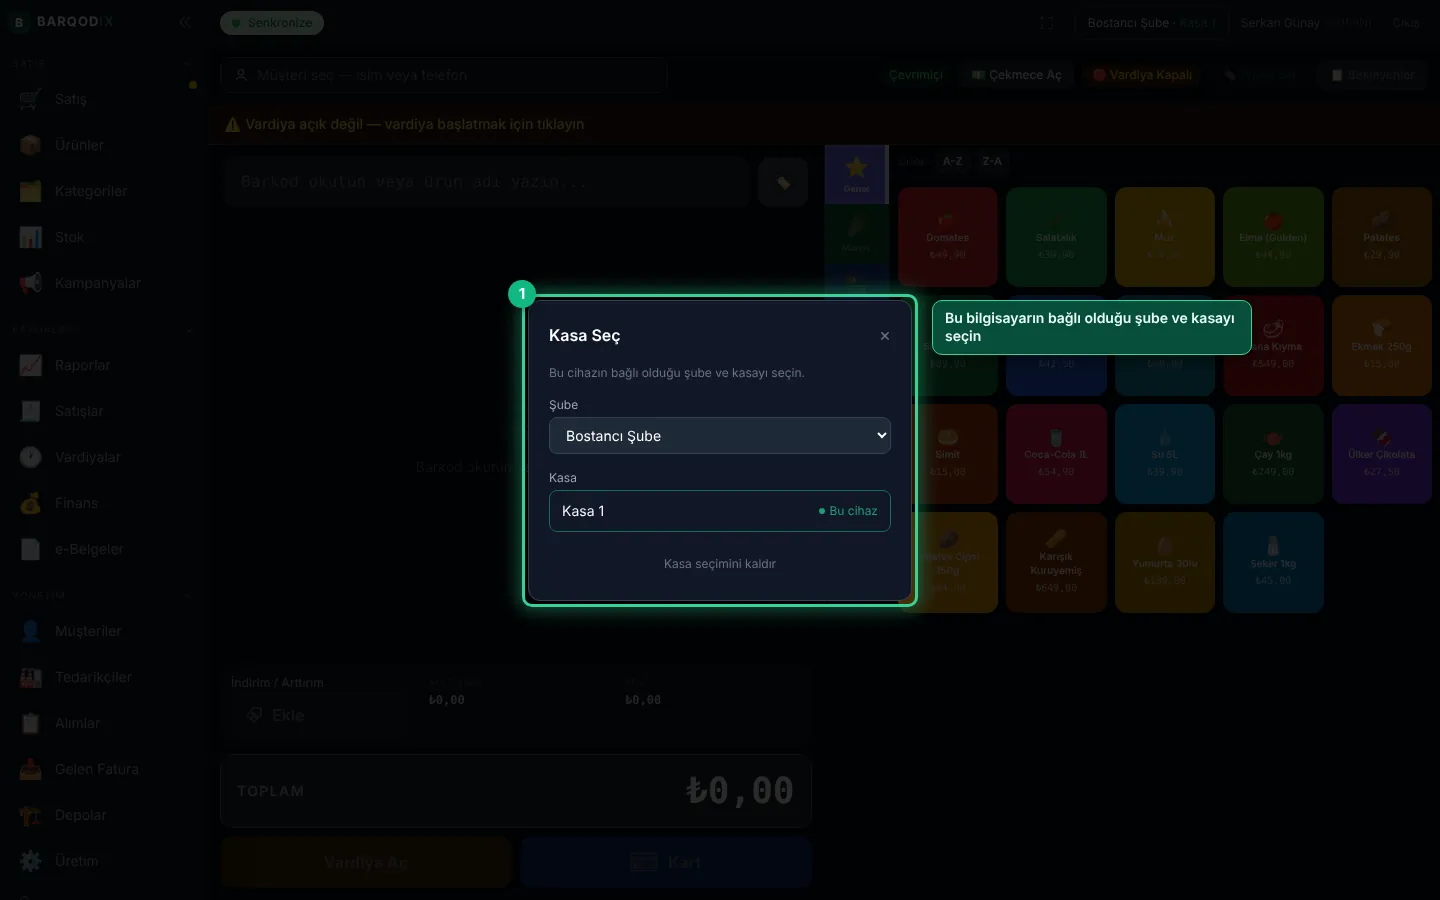Open Alımlar in the sidebar
This screenshot has height=900, width=1440.
coord(104,723)
